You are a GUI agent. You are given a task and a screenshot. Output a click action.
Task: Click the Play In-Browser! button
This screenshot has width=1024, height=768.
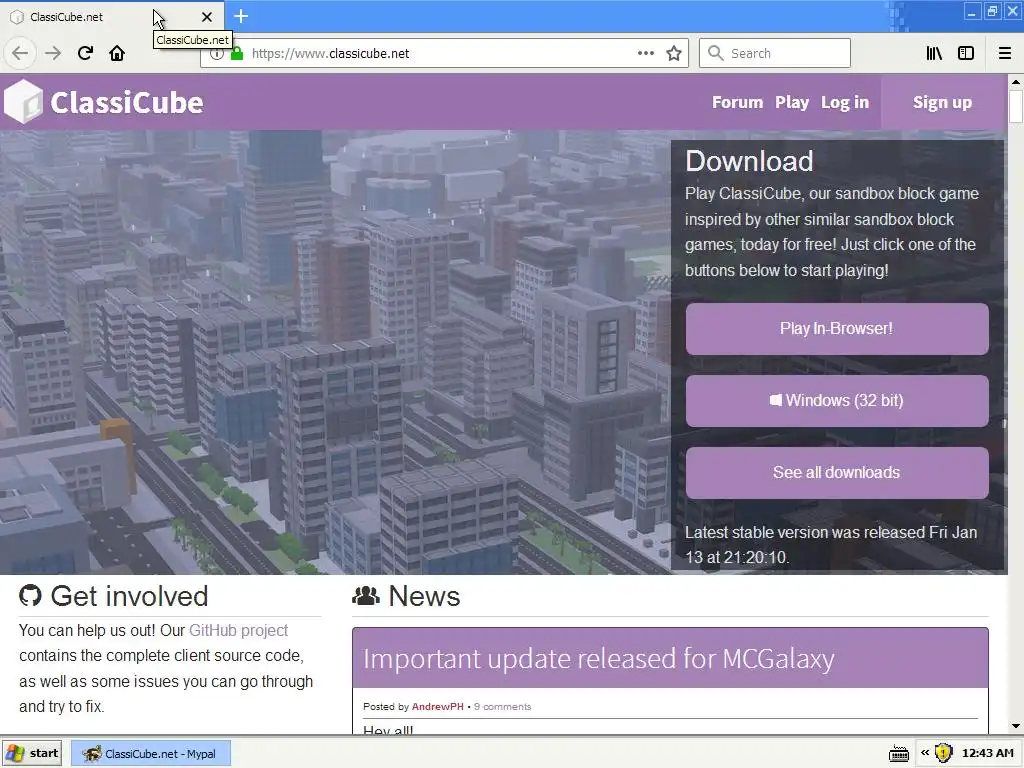[837, 328]
